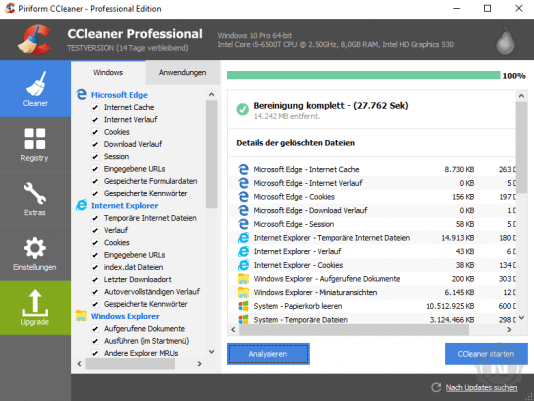Click IE icon beside Internet Explorer - Verlauf
The image size is (534, 401).
click(x=243, y=251)
